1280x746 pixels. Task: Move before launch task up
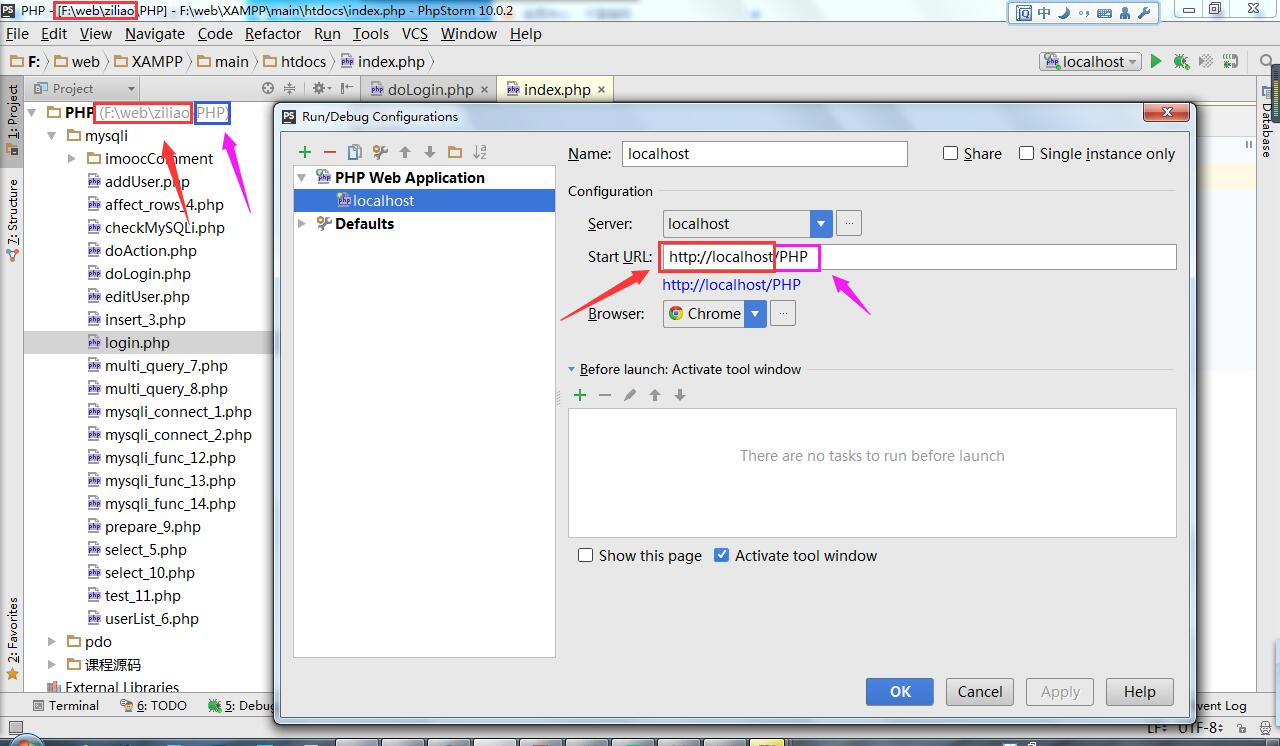coord(654,395)
